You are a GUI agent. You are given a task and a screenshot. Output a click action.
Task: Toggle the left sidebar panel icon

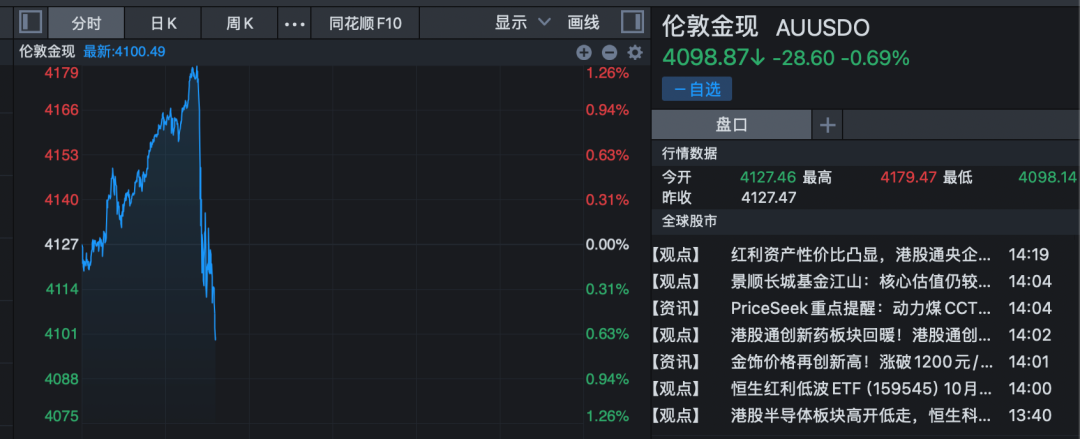[x=31, y=22]
